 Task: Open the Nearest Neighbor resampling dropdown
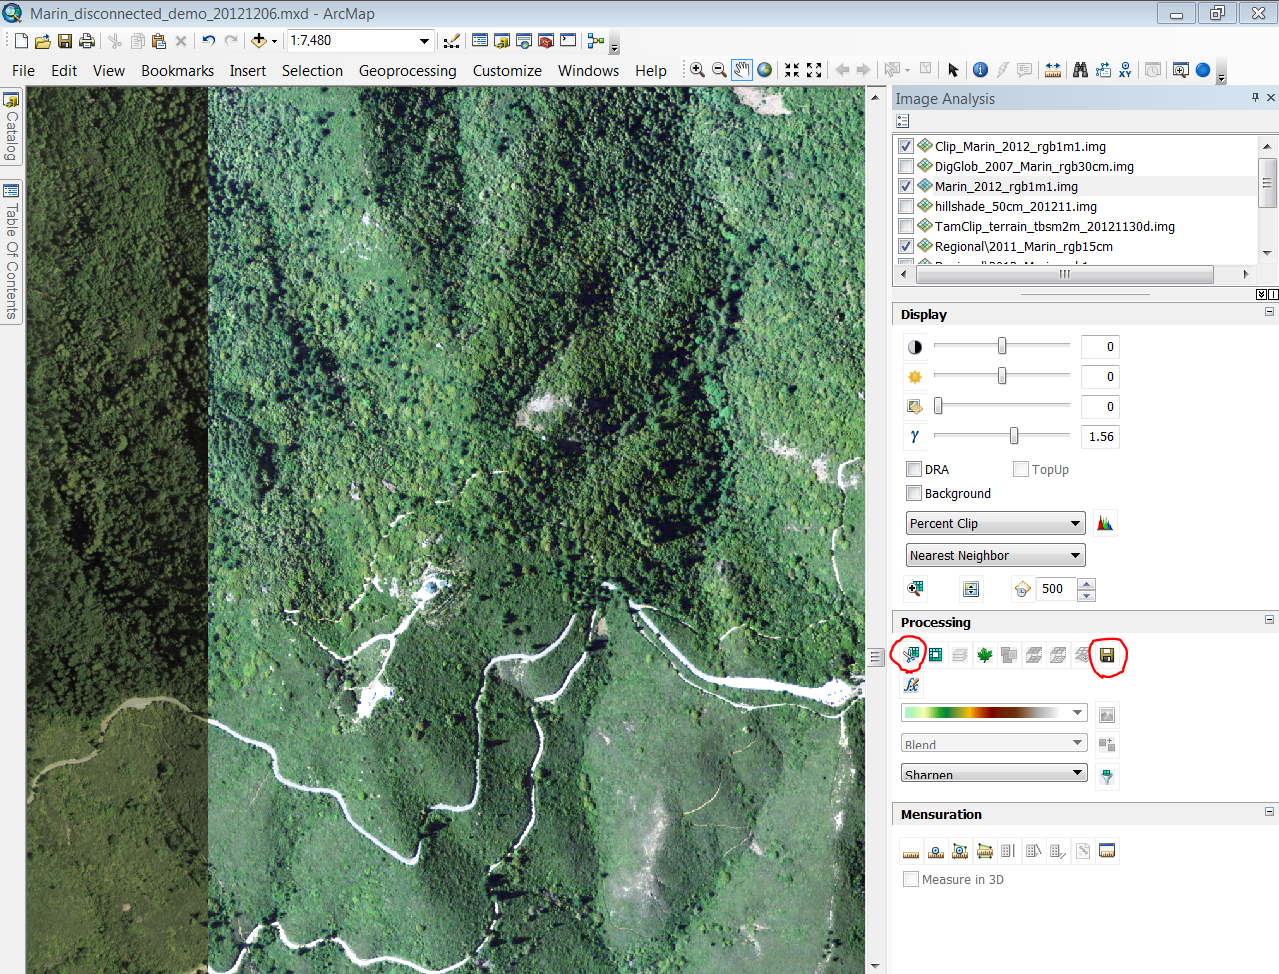tap(996, 556)
